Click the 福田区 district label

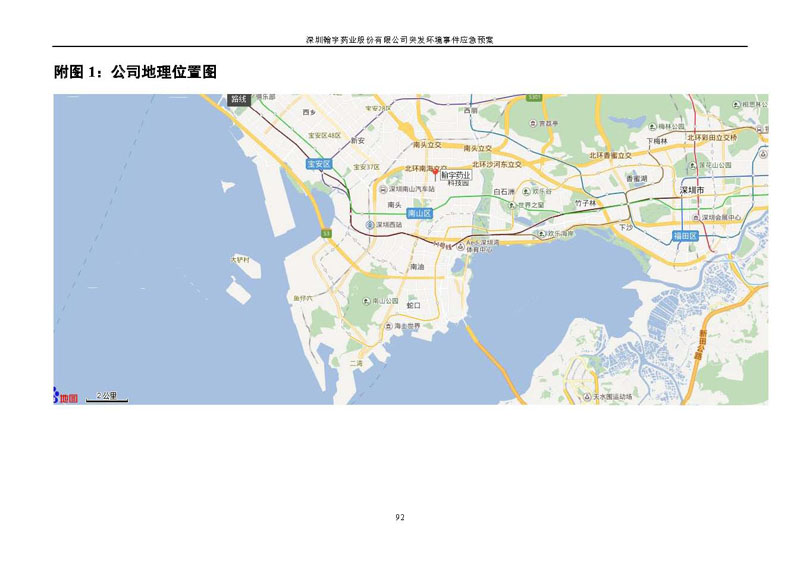(x=684, y=236)
